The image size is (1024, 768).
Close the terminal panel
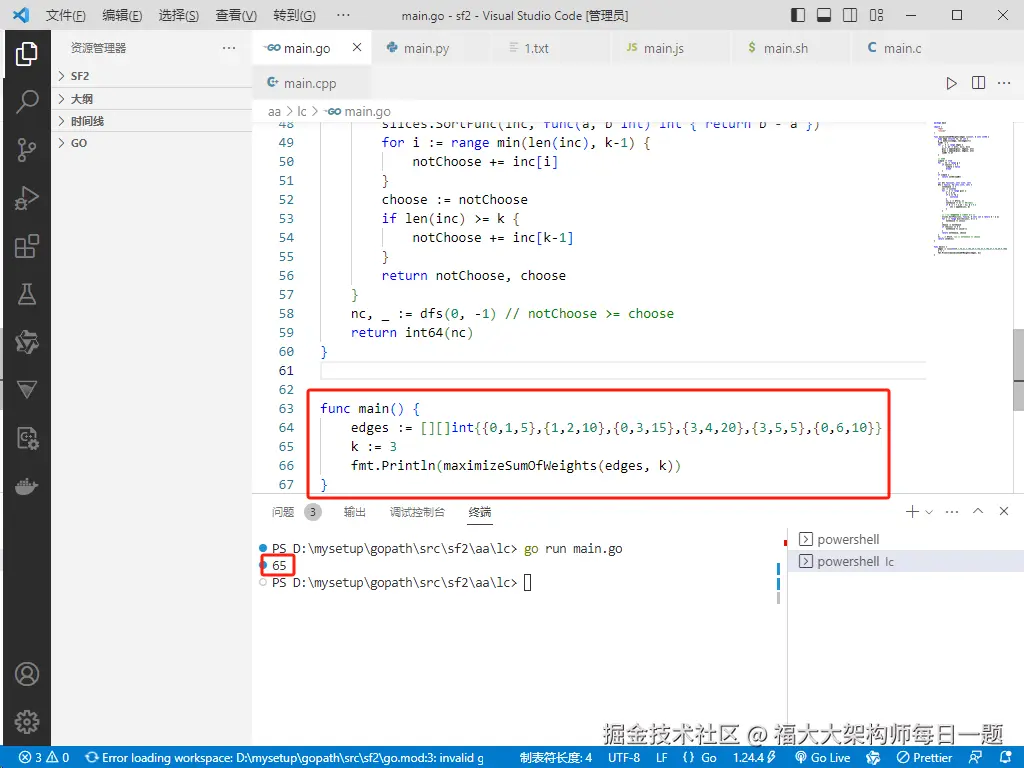point(1004,511)
